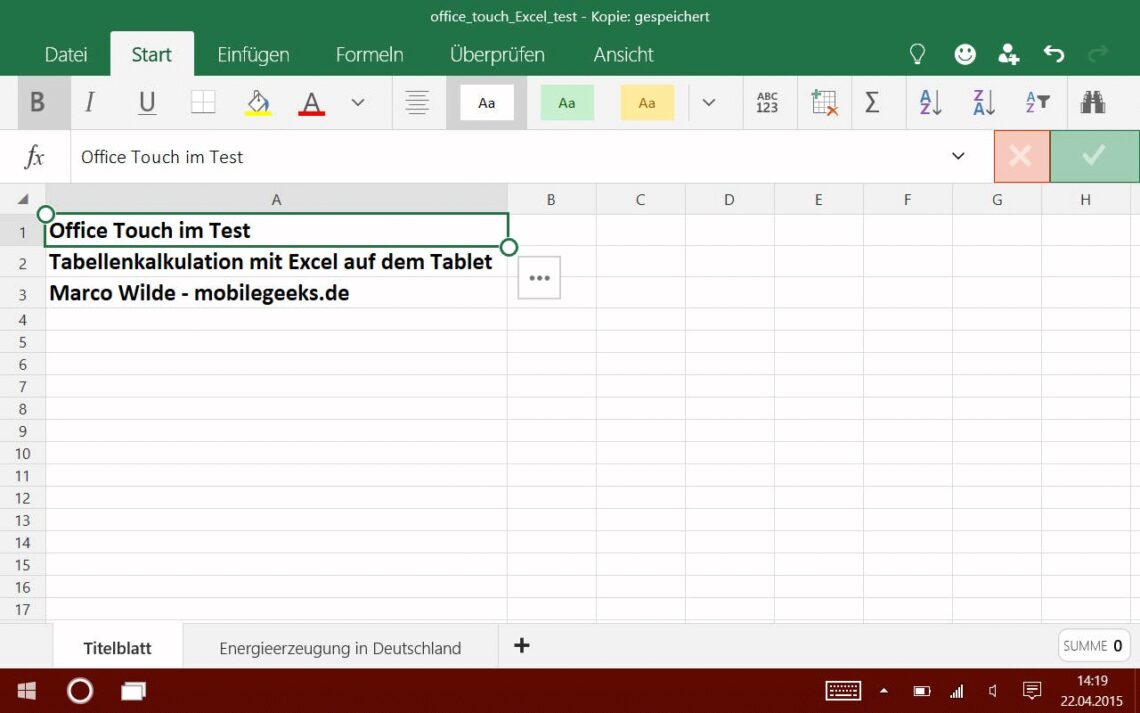Apply underline formatting
The width and height of the screenshot is (1140, 713).
pos(146,102)
